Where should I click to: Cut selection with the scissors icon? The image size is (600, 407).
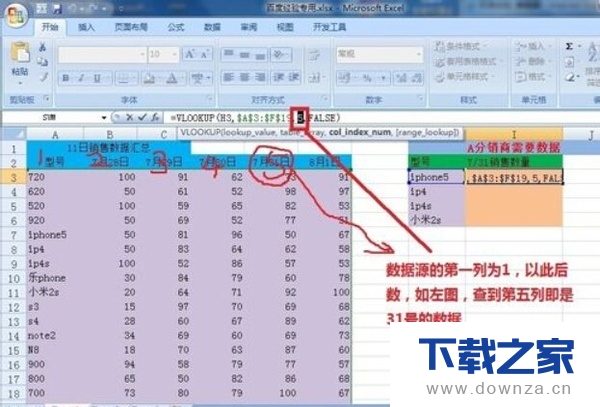(x=42, y=47)
